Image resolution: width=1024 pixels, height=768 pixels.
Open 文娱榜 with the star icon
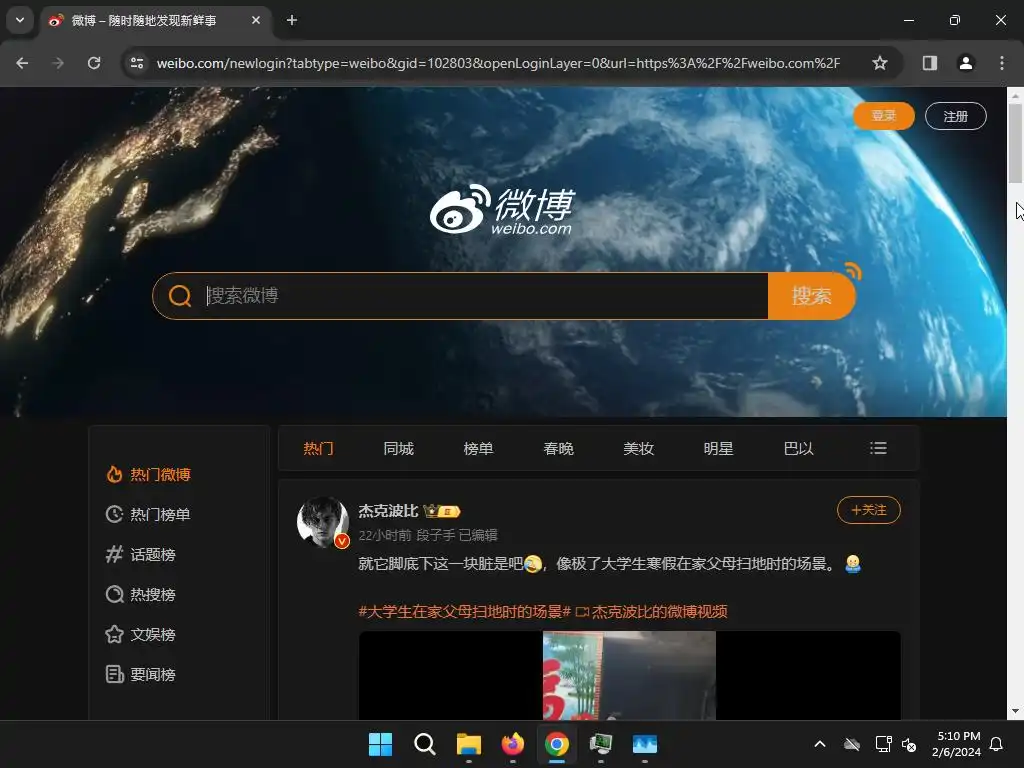click(140, 634)
